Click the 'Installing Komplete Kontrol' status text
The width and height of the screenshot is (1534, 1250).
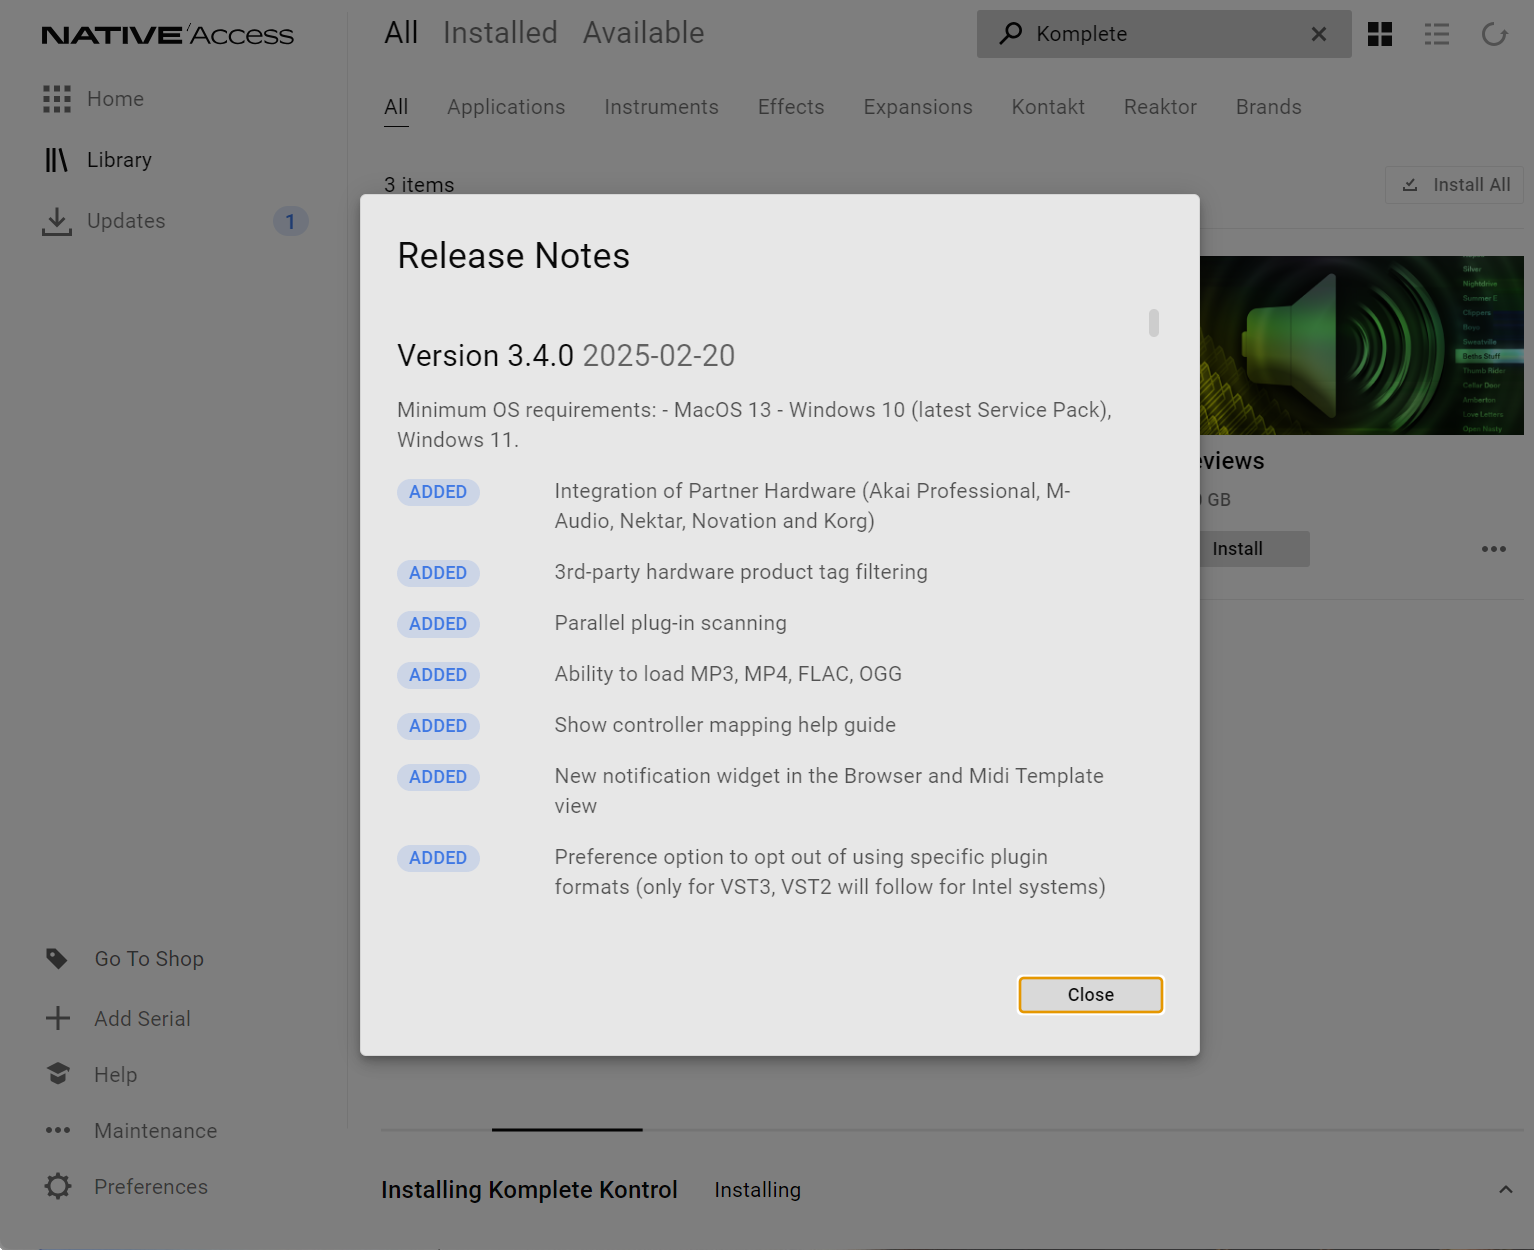[x=529, y=1190]
